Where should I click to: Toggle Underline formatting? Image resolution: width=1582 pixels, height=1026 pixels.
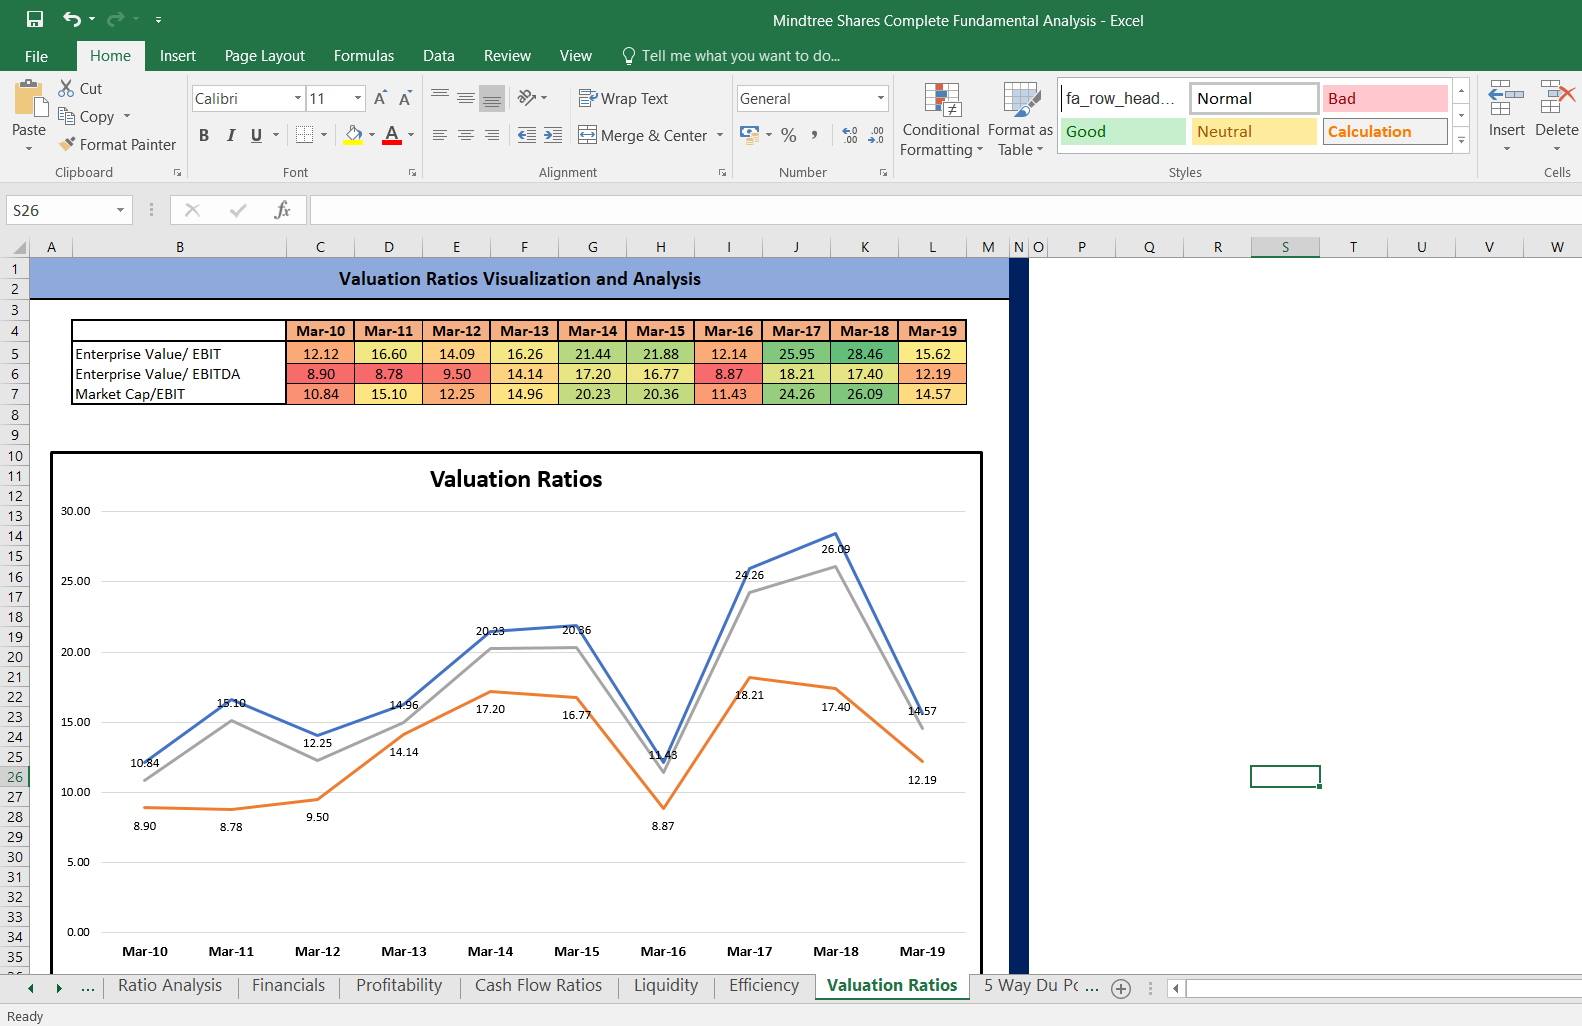coord(257,134)
